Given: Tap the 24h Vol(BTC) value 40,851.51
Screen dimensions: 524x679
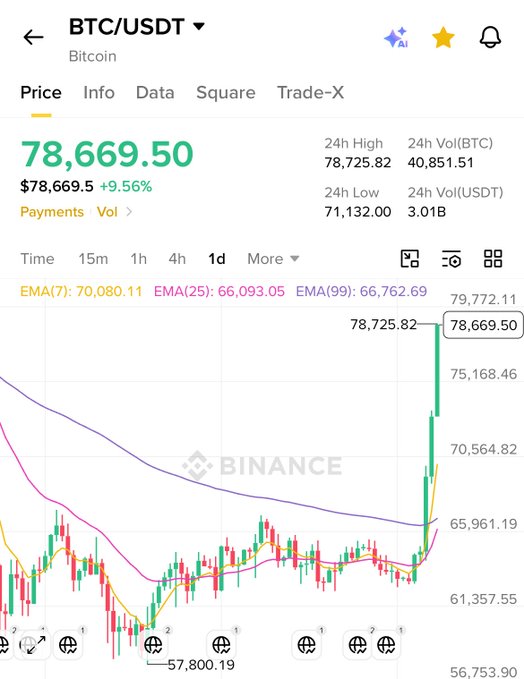Looking at the screenshot, I should tap(440, 163).
